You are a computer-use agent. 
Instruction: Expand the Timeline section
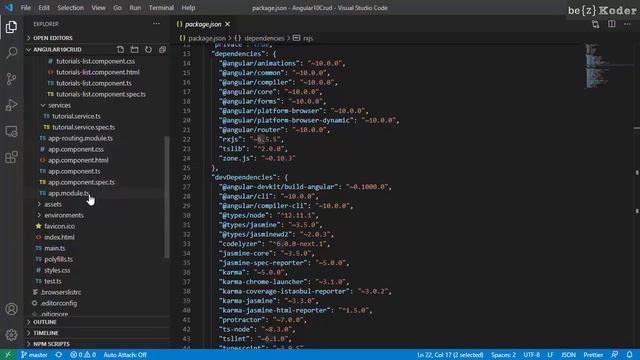coord(98,333)
